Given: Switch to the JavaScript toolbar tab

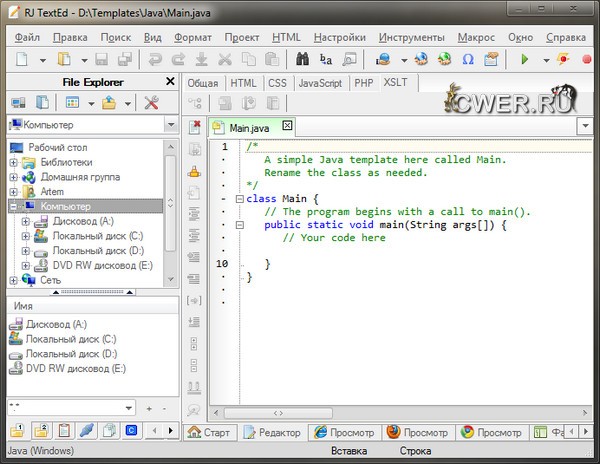Looking at the screenshot, I should click(320, 83).
